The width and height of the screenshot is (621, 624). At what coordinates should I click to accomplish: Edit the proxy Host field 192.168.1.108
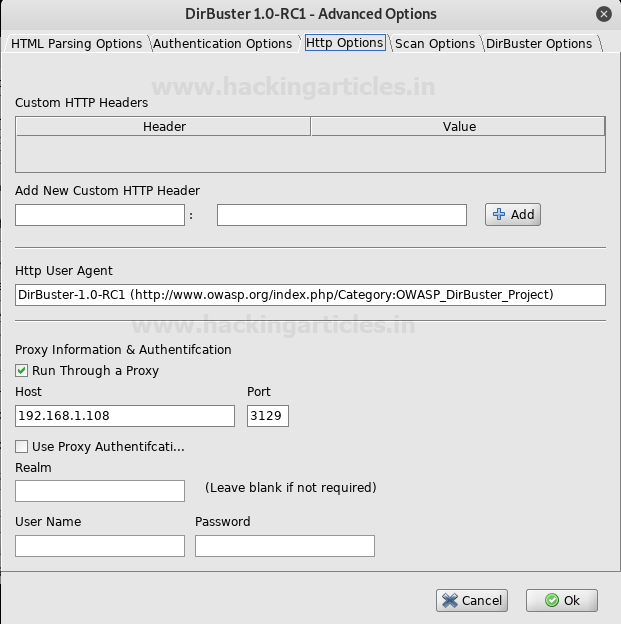click(x=125, y=416)
